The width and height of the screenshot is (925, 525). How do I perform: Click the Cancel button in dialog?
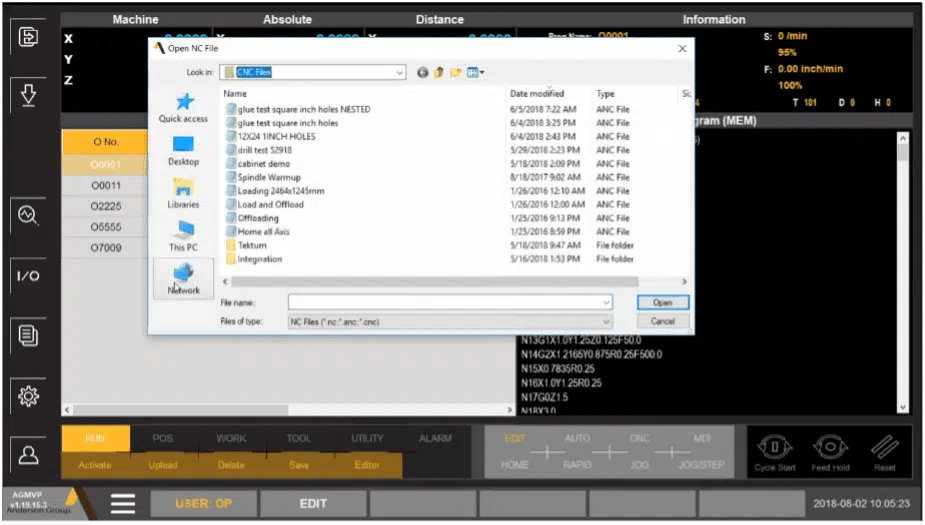coord(662,322)
